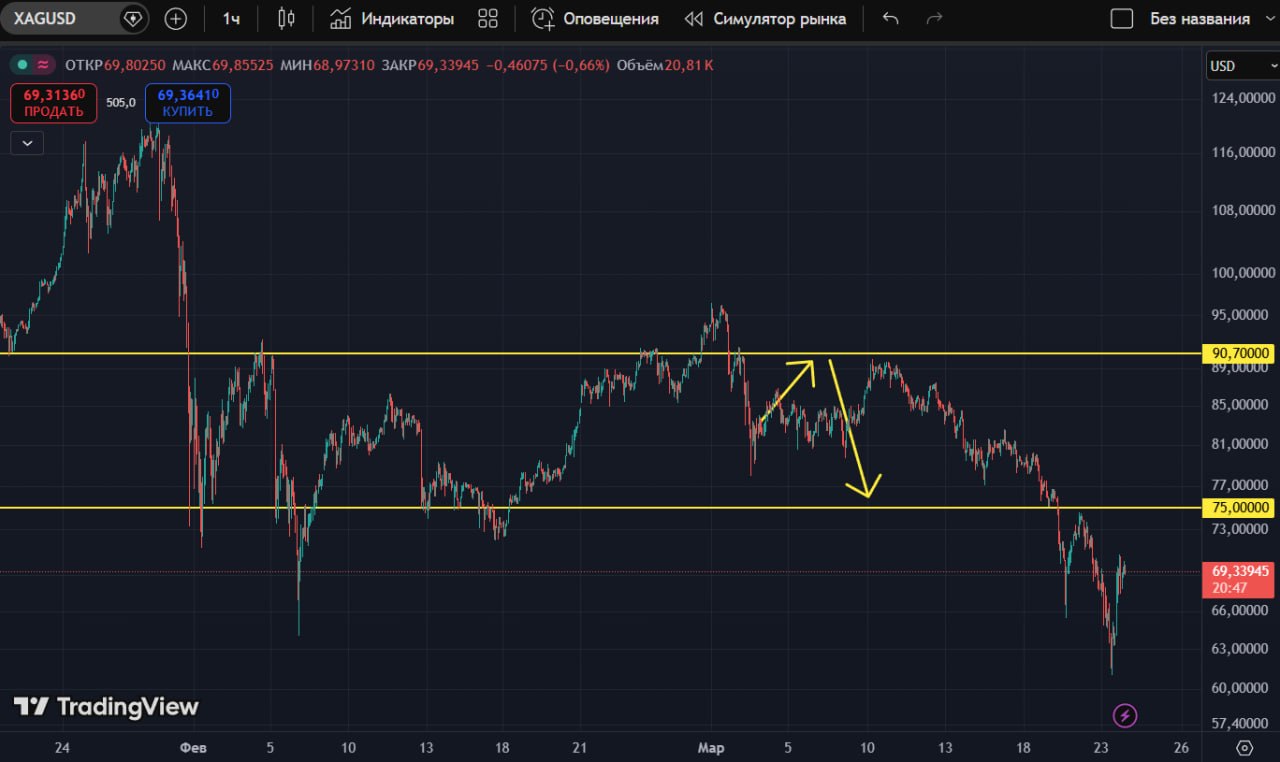This screenshot has height=762, width=1280.
Task: Toggle the green market status indicator
Action: pos(22,65)
